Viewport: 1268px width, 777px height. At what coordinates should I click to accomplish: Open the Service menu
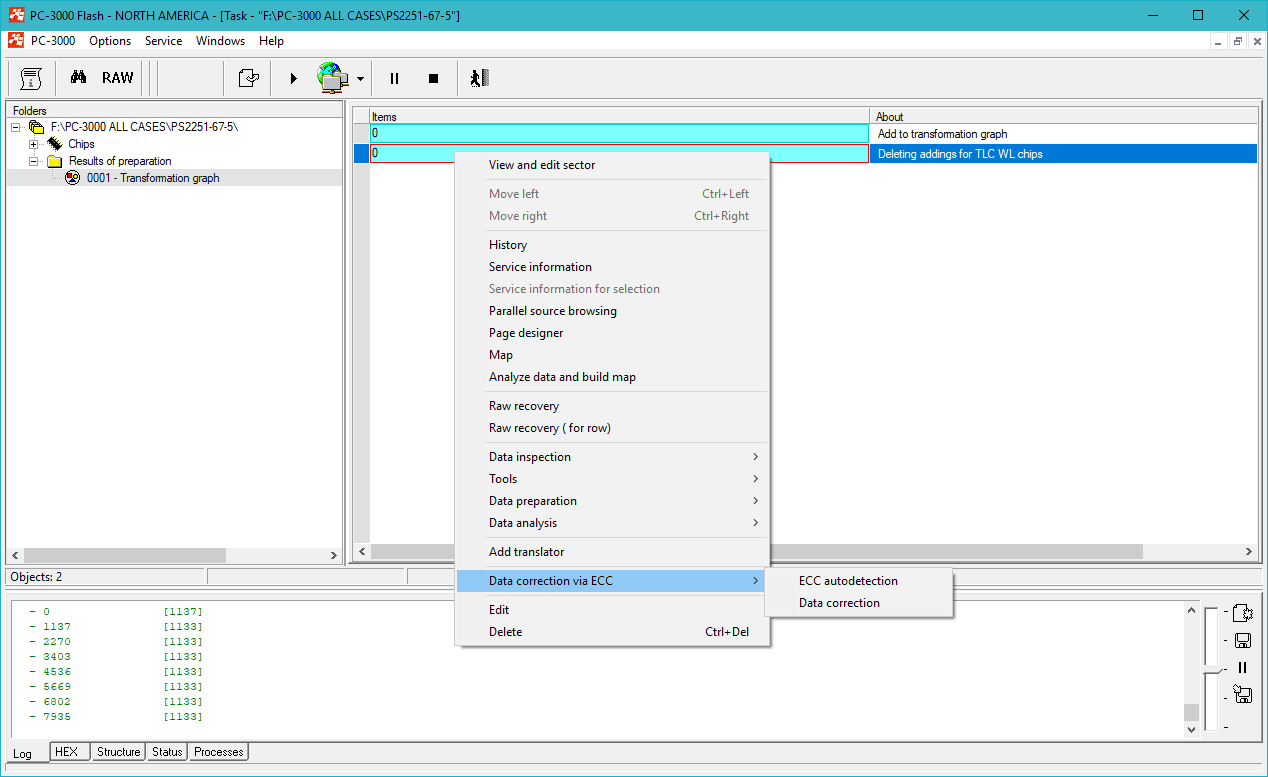[x=164, y=41]
